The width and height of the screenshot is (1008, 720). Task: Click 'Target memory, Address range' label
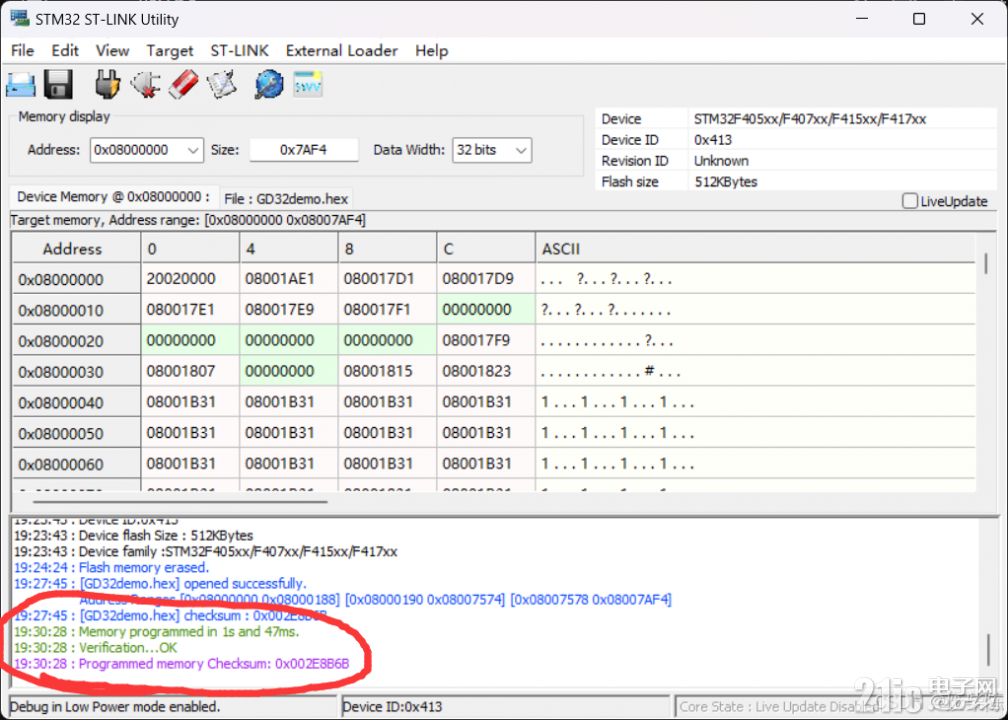pyautogui.click(x=188, y=220)
